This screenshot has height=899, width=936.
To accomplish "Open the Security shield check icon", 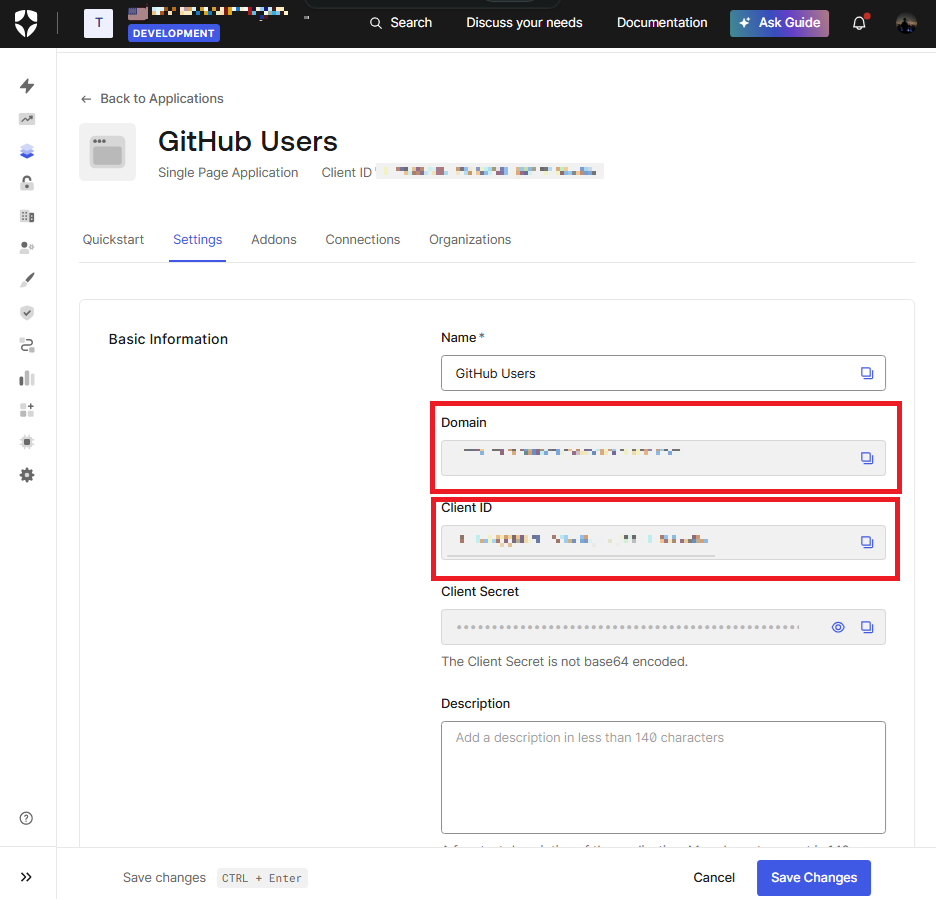I will tap(27, 313).
